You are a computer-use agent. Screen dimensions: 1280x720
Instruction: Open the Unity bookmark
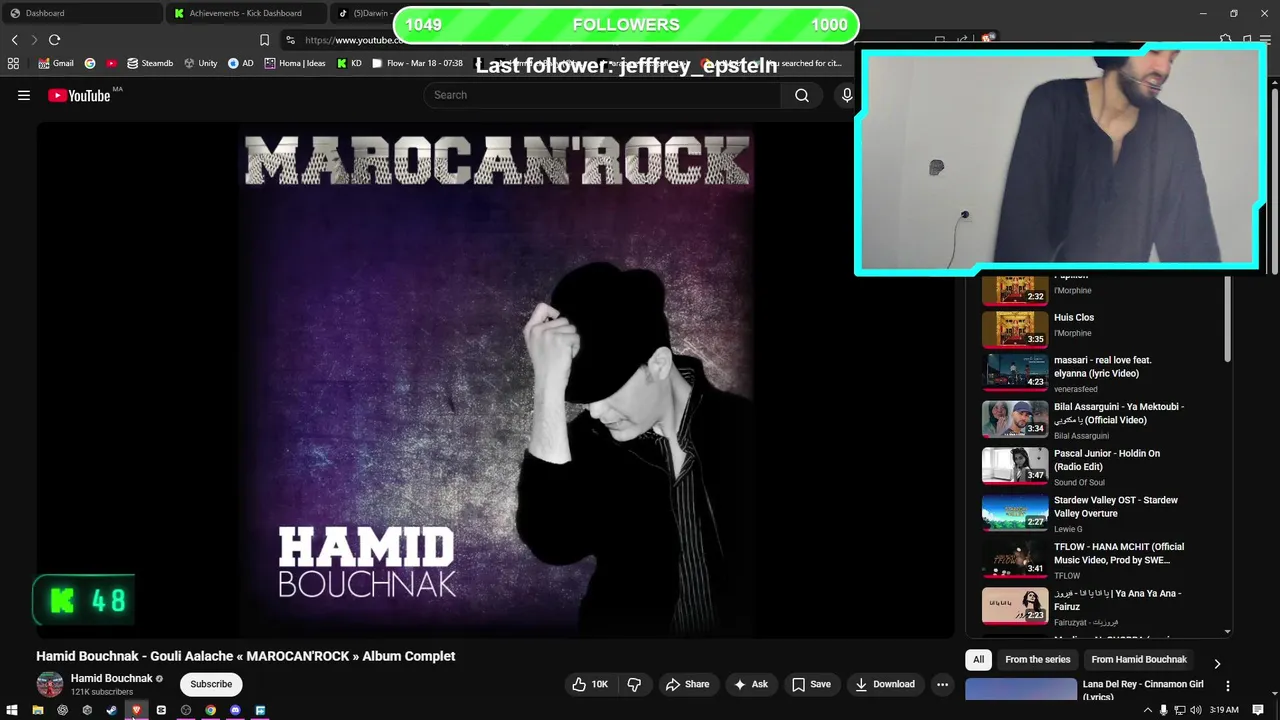[200, 63]
